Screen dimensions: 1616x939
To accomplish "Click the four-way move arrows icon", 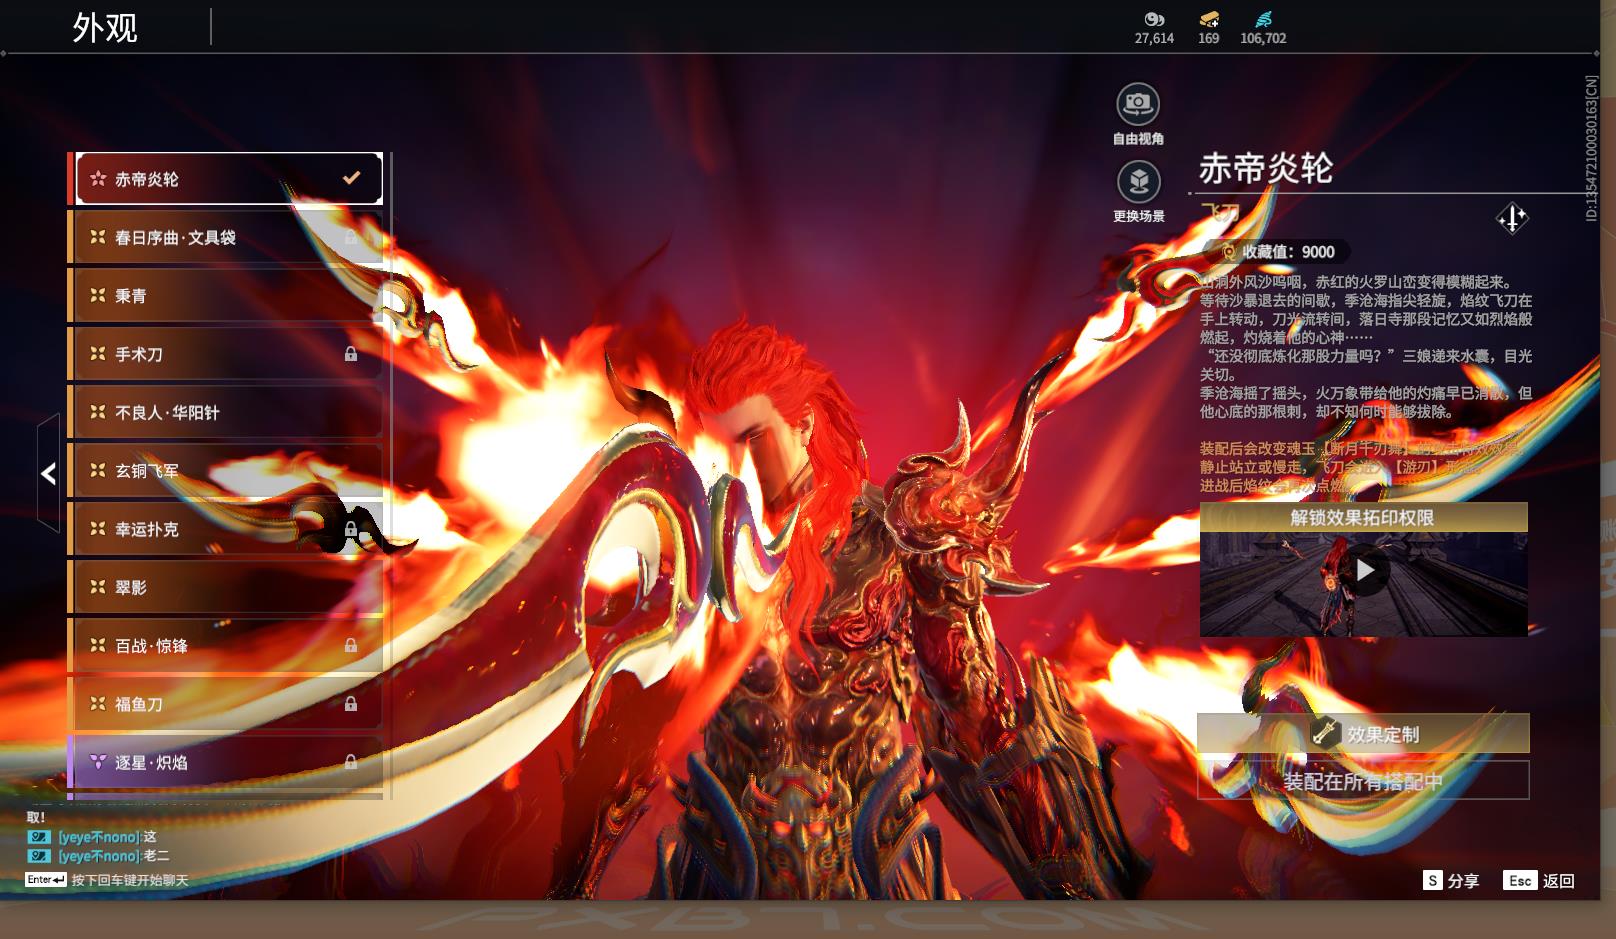I will (1511, 218).
